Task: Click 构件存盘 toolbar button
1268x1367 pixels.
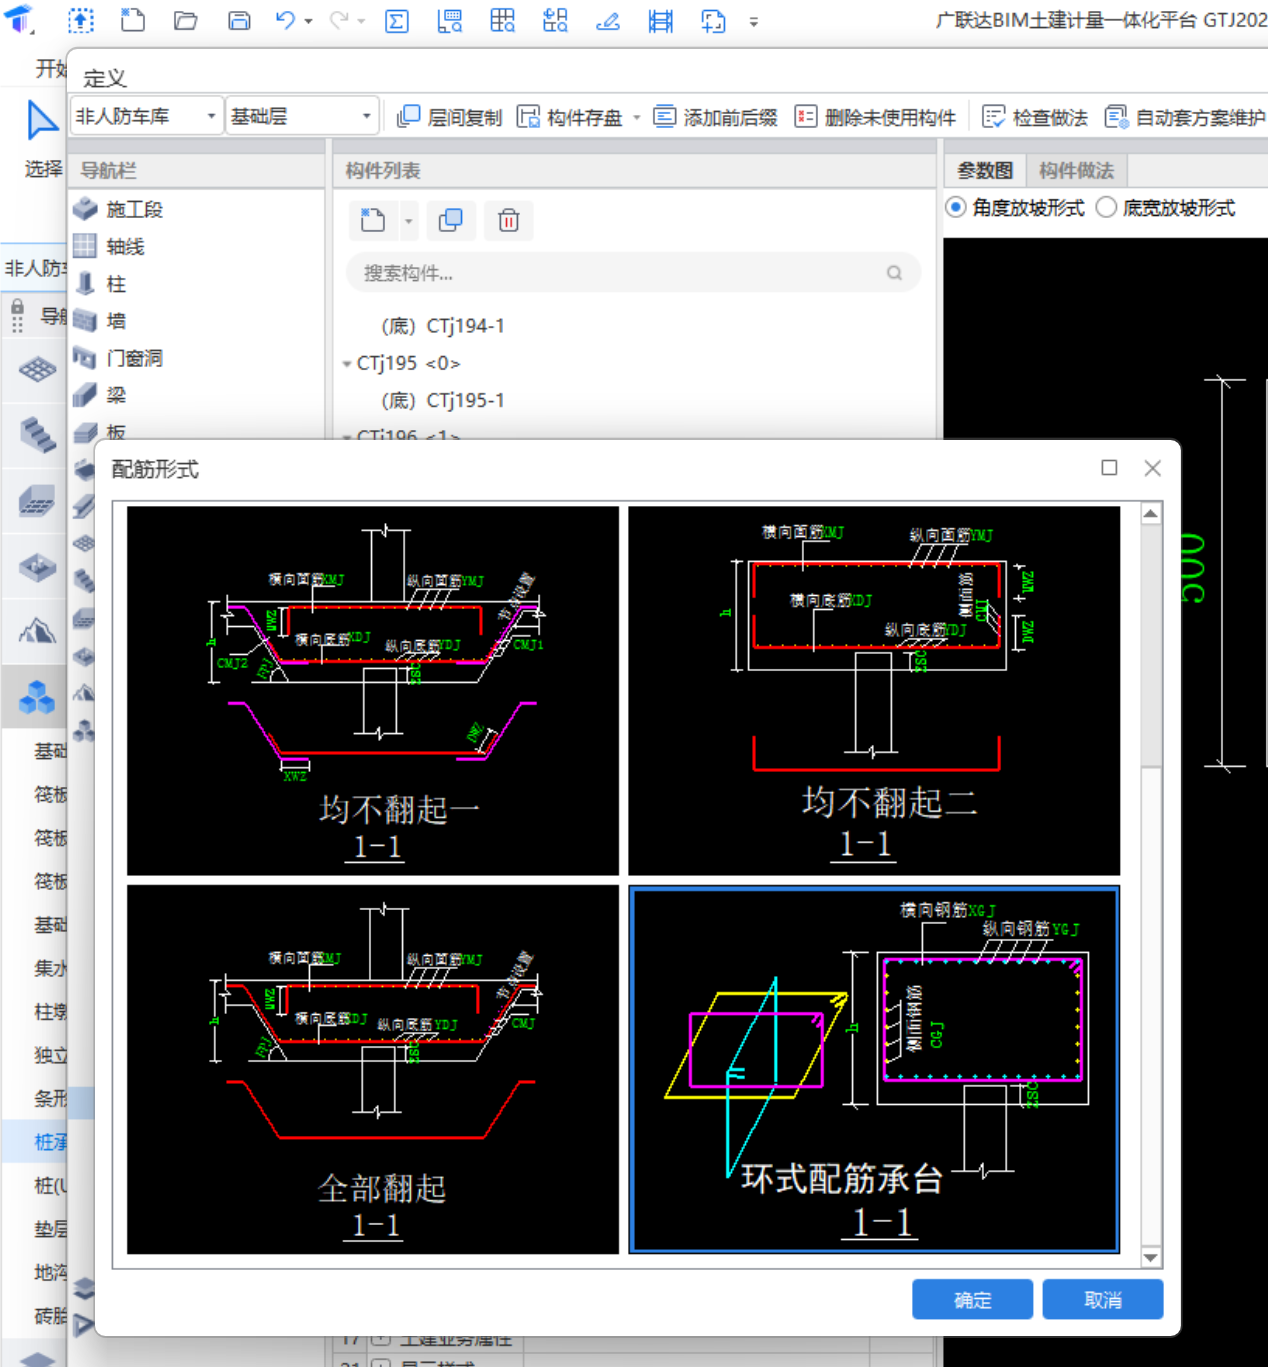Action: (x=570, y=117)
